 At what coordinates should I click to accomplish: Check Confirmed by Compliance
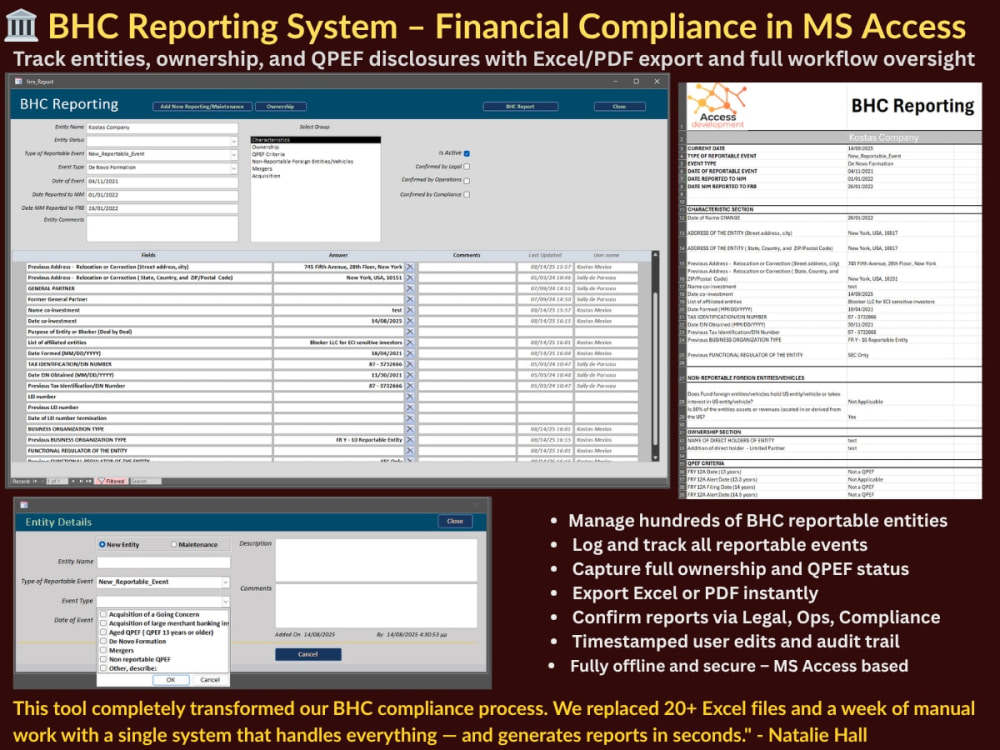pyautogui.click(x=467, y=195)
